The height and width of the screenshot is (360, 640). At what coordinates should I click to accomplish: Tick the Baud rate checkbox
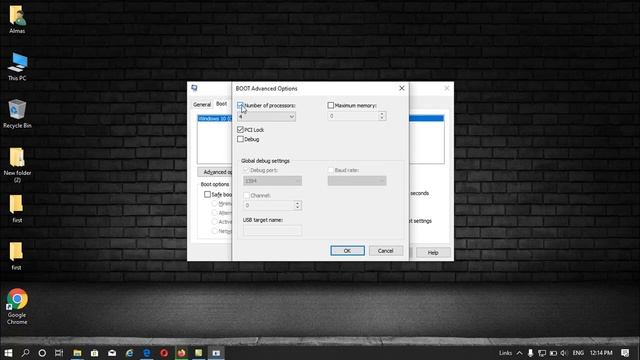pos(331,170)
